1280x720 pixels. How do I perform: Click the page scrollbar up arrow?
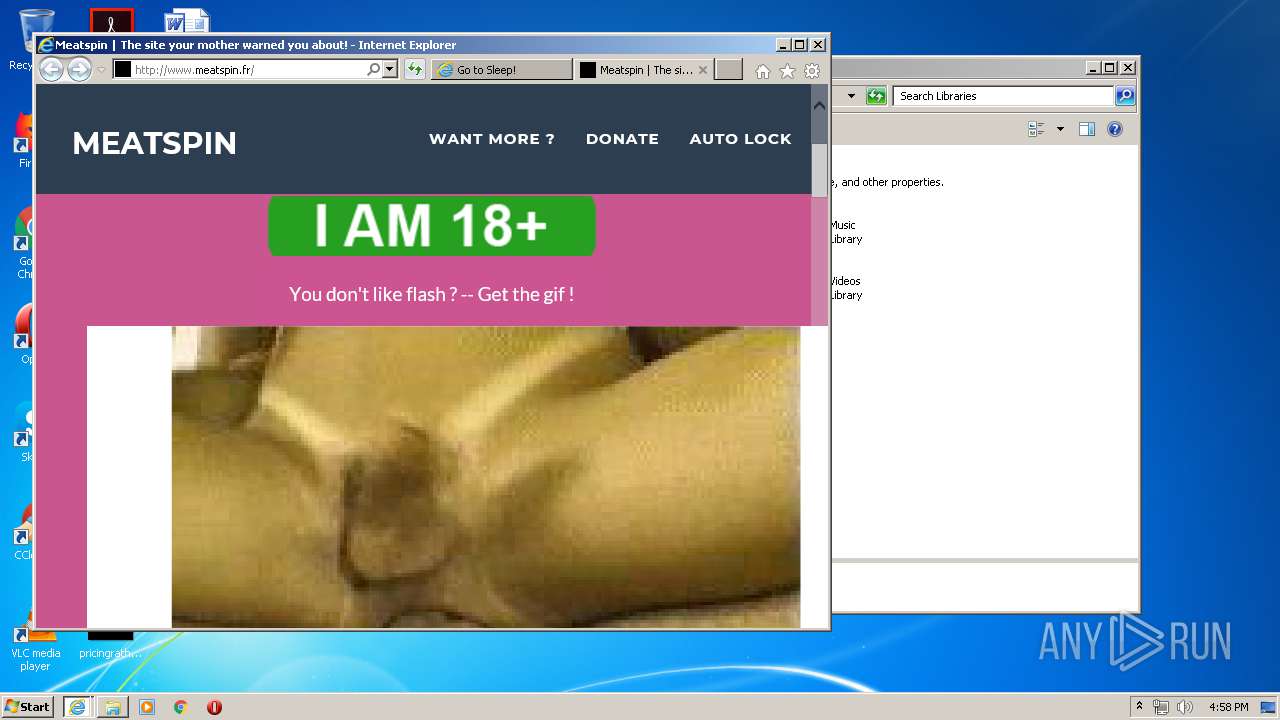point(819,104)
